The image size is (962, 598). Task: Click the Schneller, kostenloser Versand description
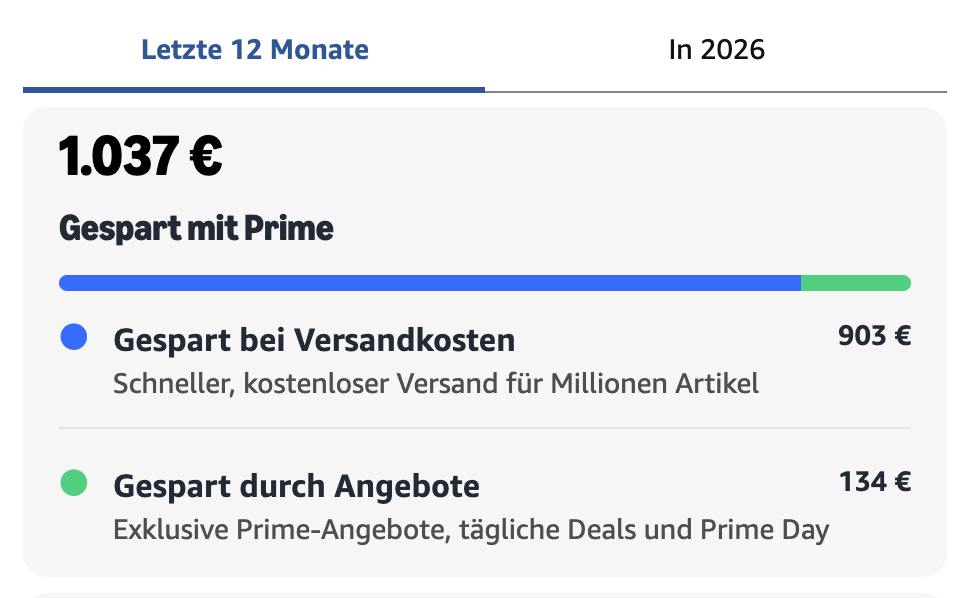(x=436, y=383)
